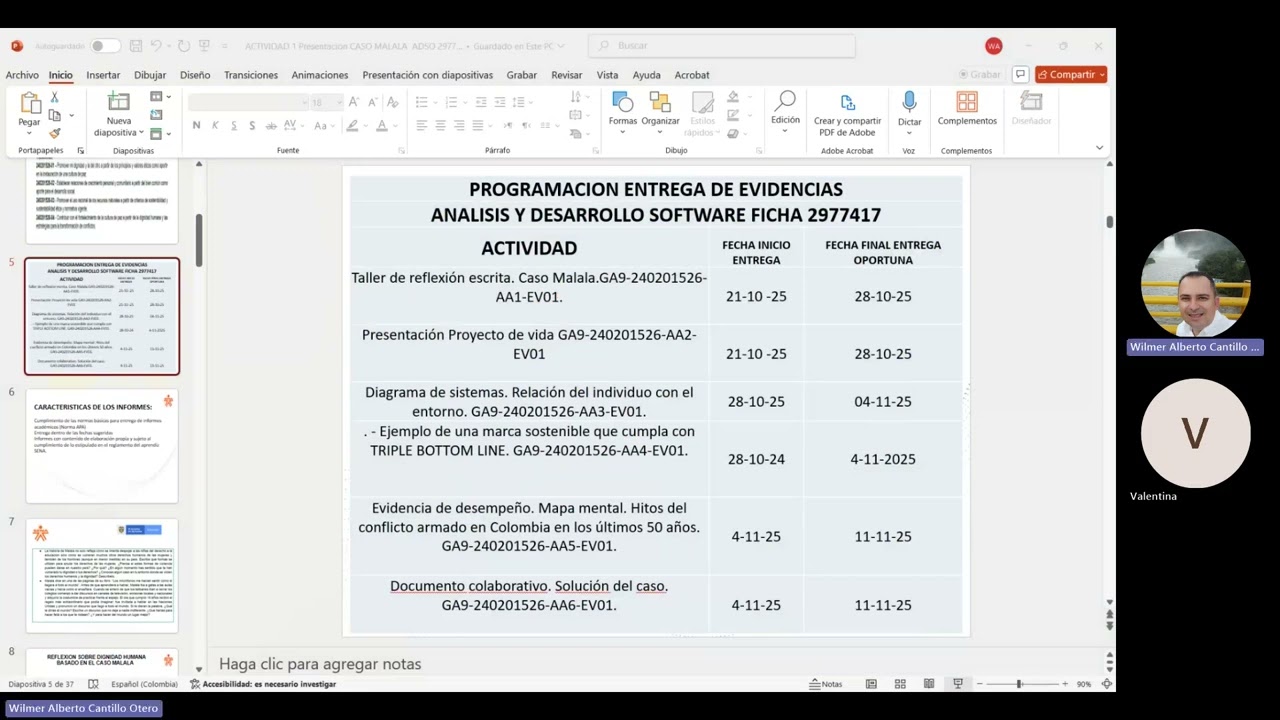Align text right in Párrafo group
This screenshot has width=1280, height=720.
click(x=460, y=125)
